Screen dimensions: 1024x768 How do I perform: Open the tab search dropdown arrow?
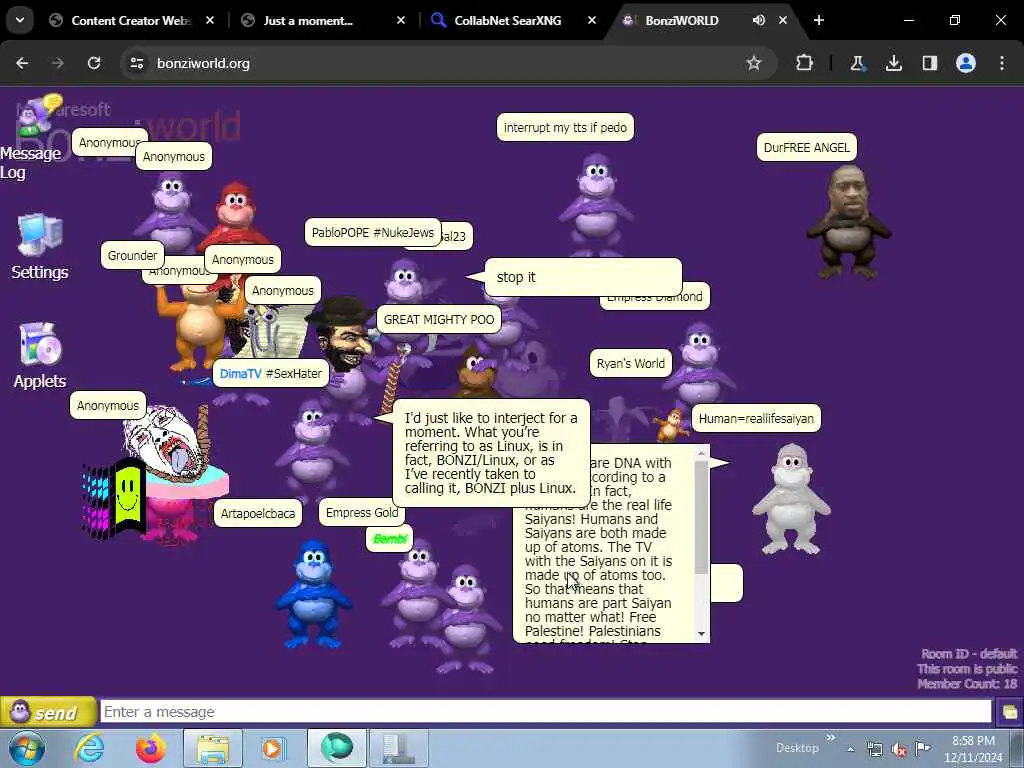20,20
